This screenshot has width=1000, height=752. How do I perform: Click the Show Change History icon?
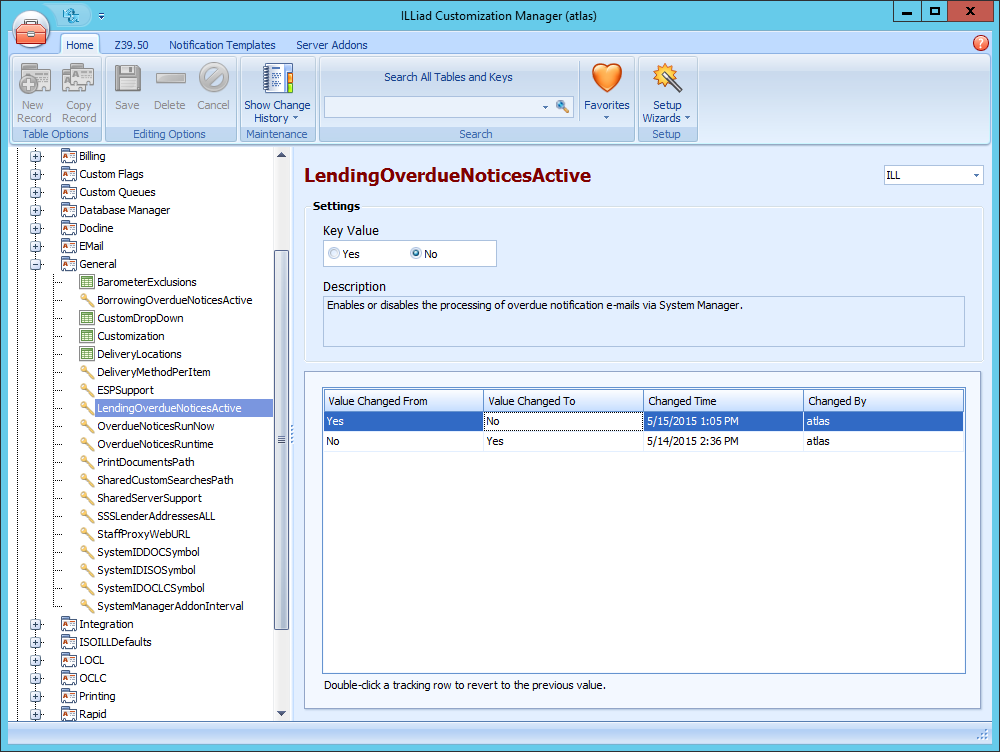point(277,79)
